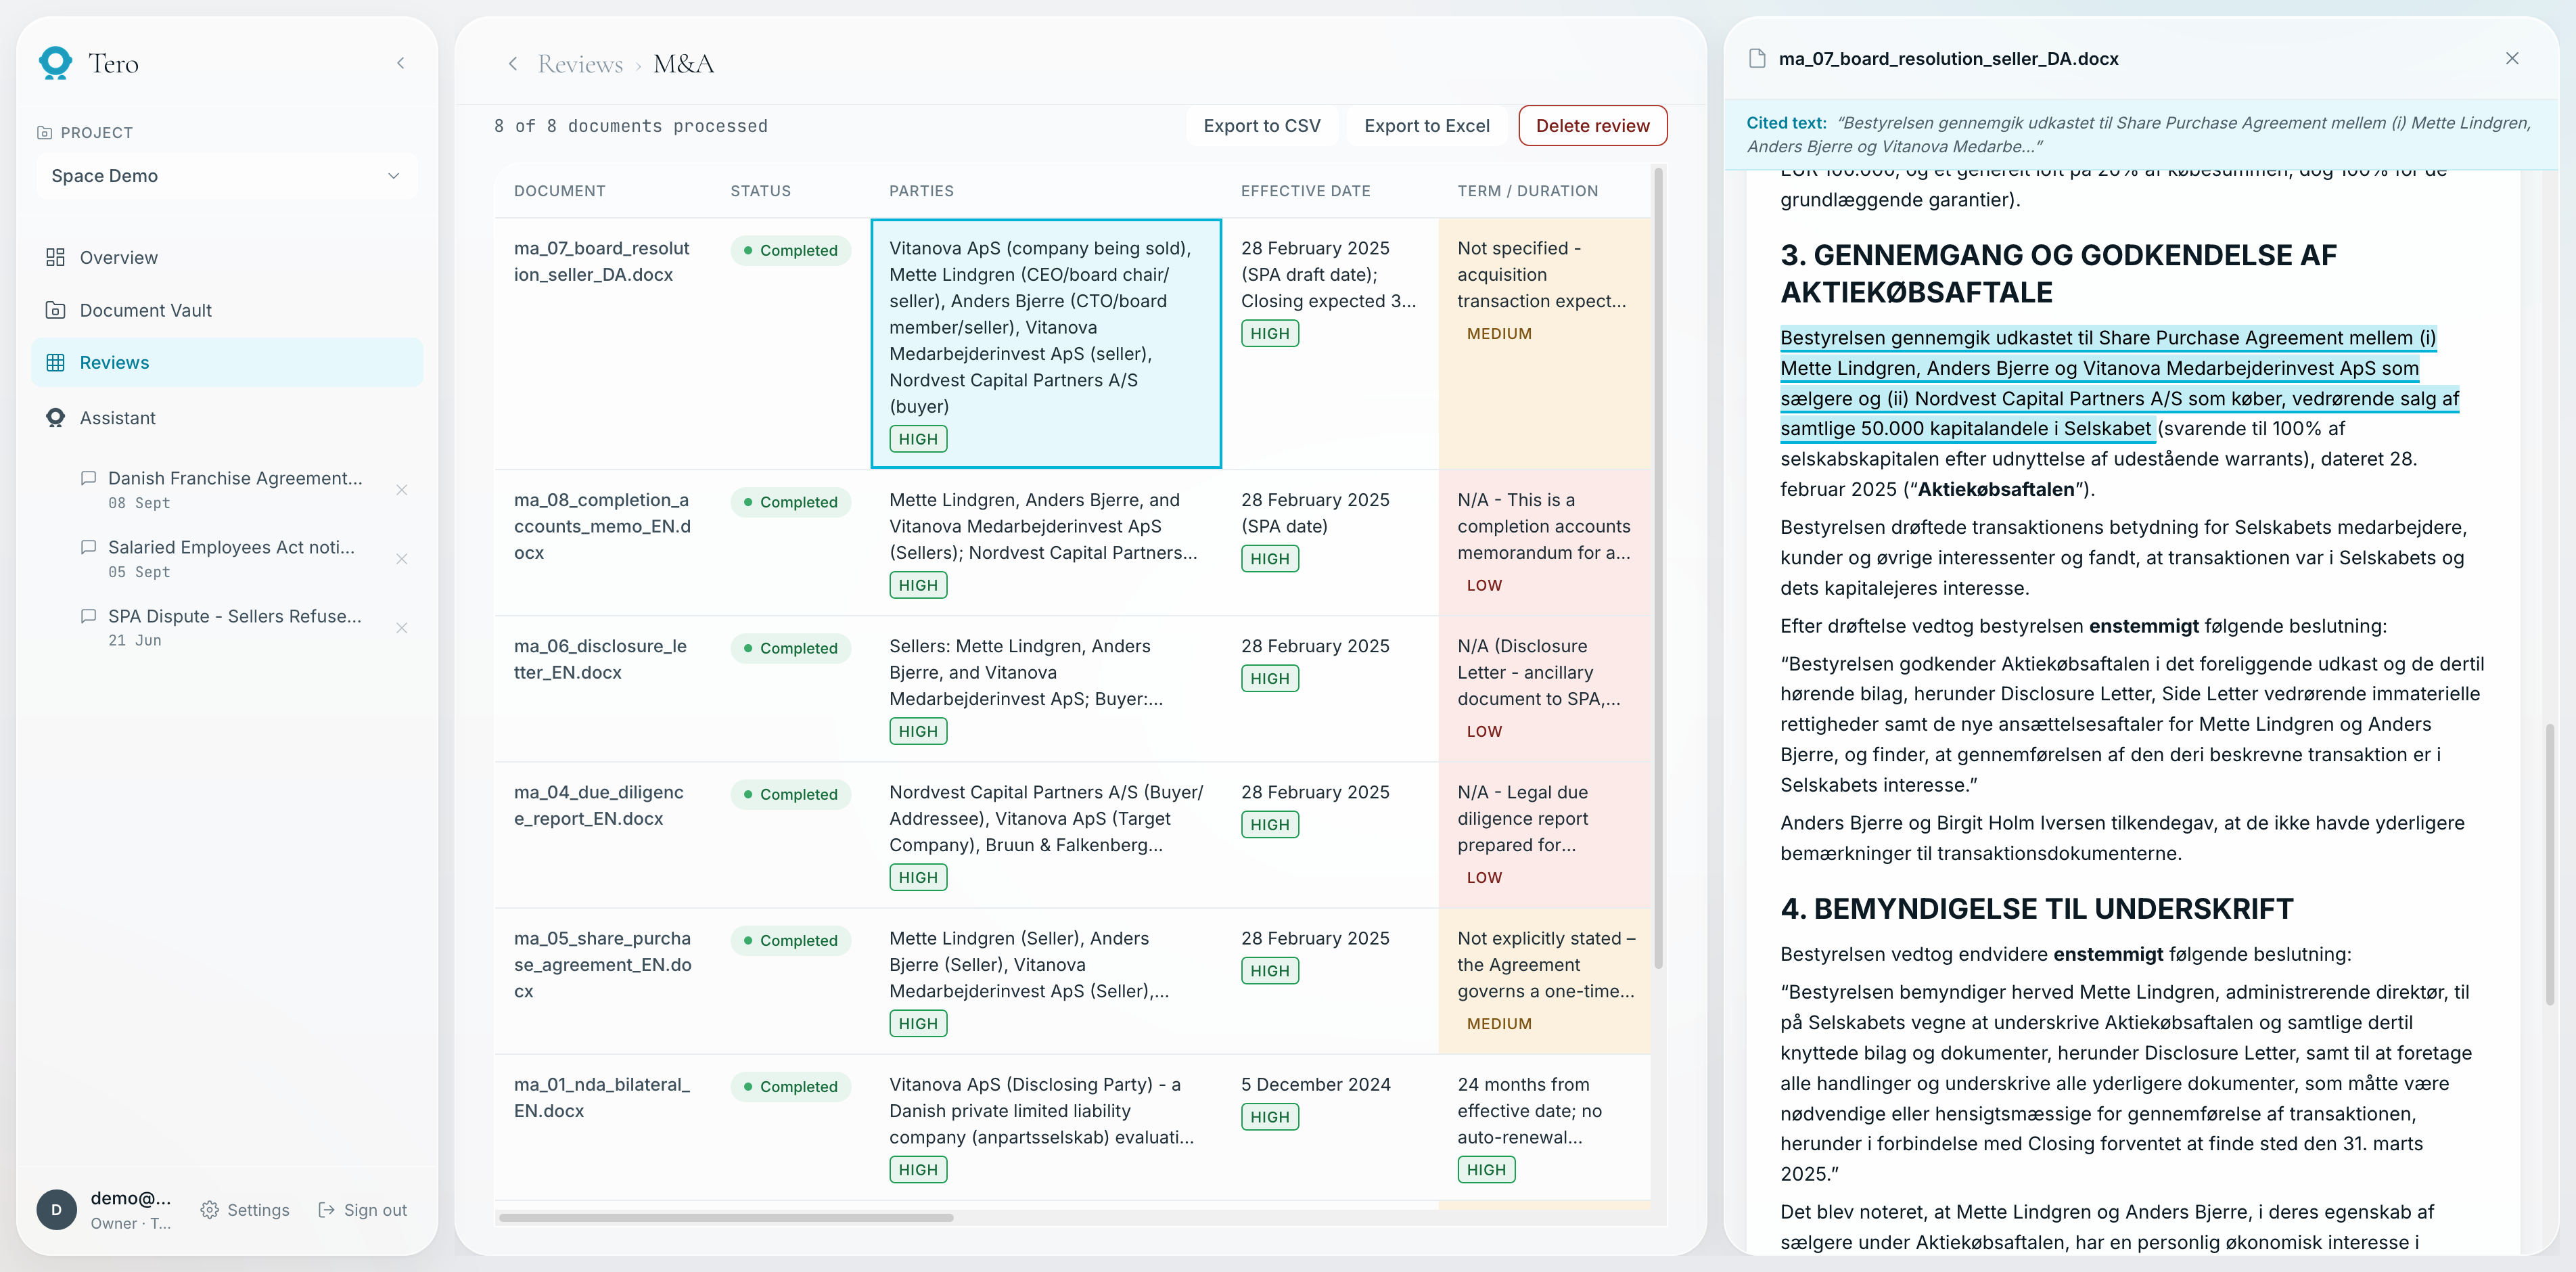Remove the Danish Franchise Agreement chat
Viewport: 2576px width, 1272px height.
[401, 490]
